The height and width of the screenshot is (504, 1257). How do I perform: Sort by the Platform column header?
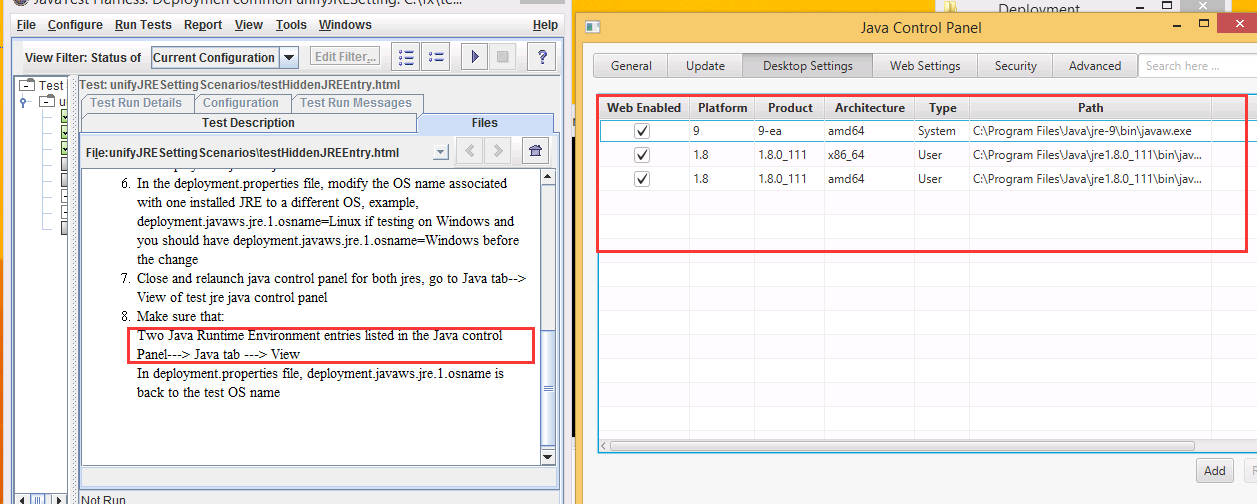click(x=722, y=107)
